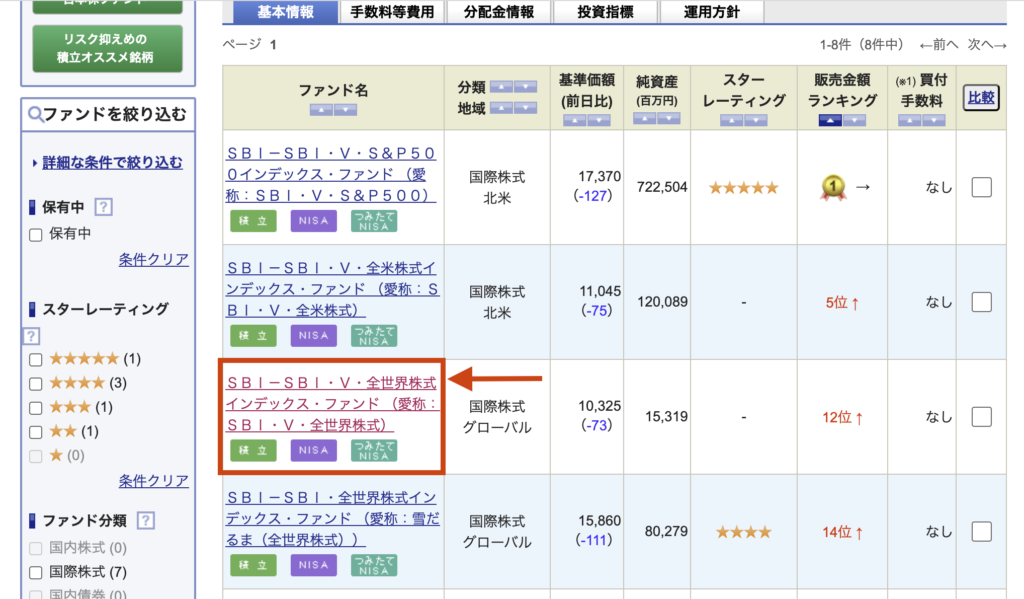Click 条件クリア under star rating filter
The height and width of the screenshot is (599, 1024).
pyautogui.click(x=153, y=481)
